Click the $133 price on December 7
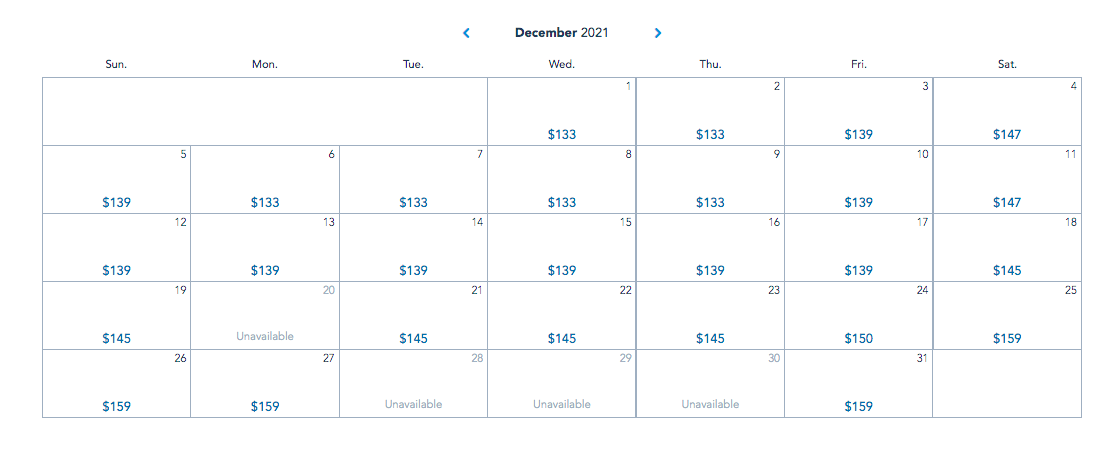Viewport: 1105px width, 454px height. click(413, 202)
